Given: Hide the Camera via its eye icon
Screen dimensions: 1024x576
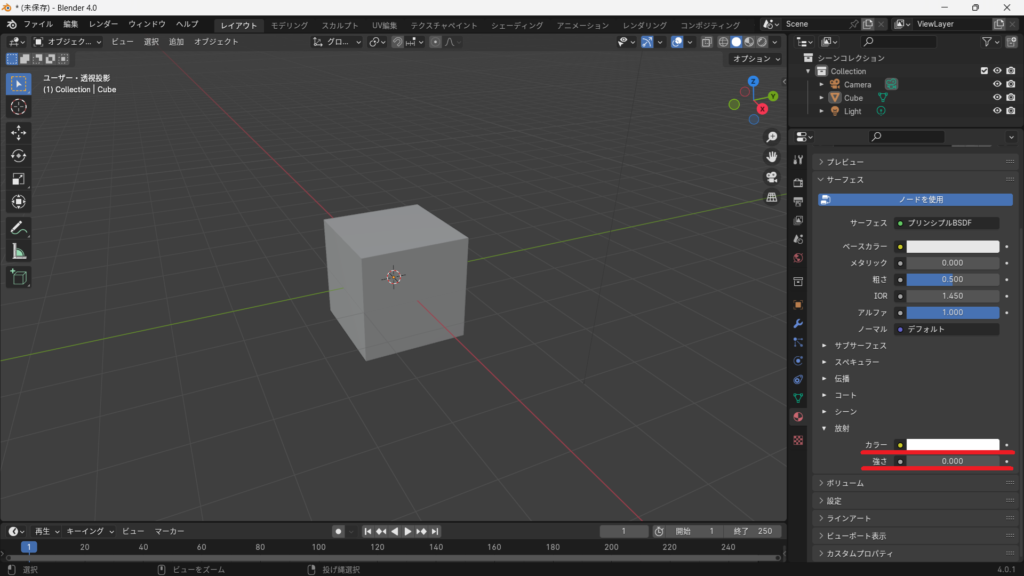Looking at the screenshot, I should point(997,84).
